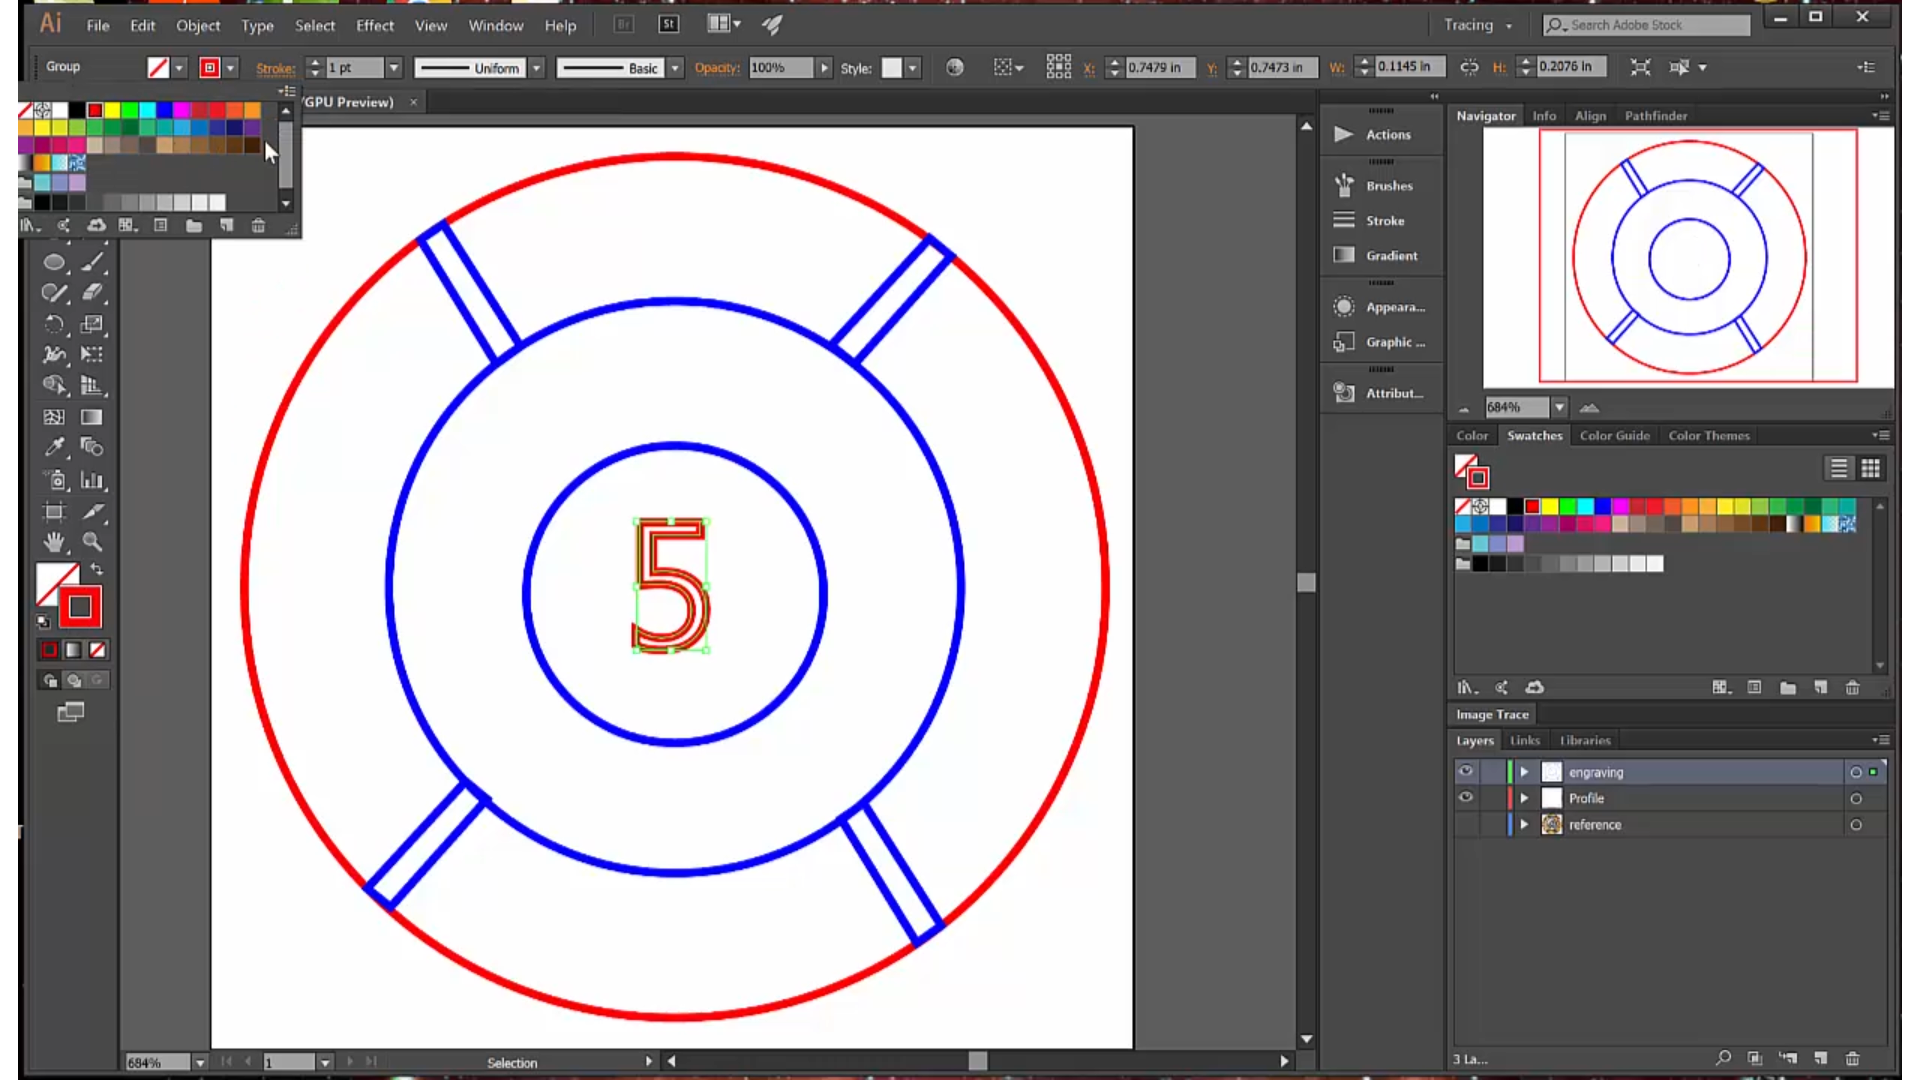
Task: Select the Zoom tool
Action: pyautogui.click(x=92, y=541)
